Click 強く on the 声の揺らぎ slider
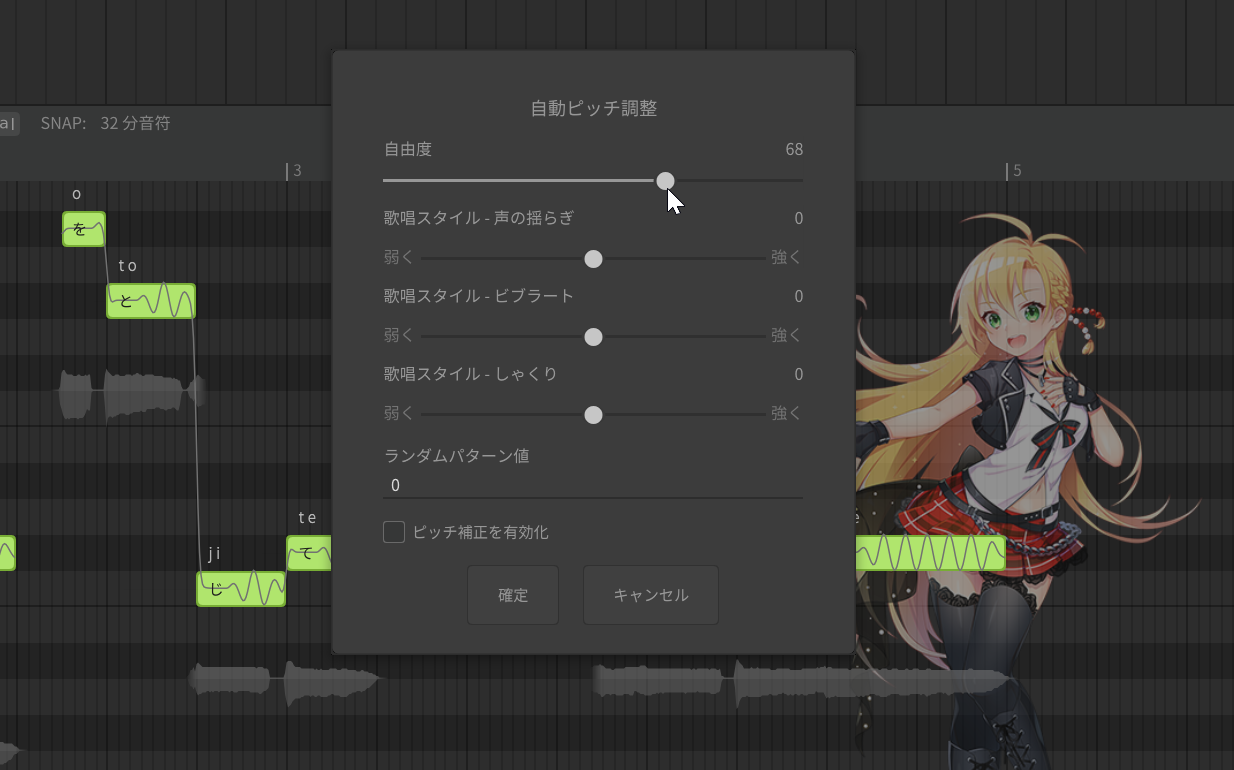The width and height of the screenshot is (1234, 770). (x=787, y=257)
